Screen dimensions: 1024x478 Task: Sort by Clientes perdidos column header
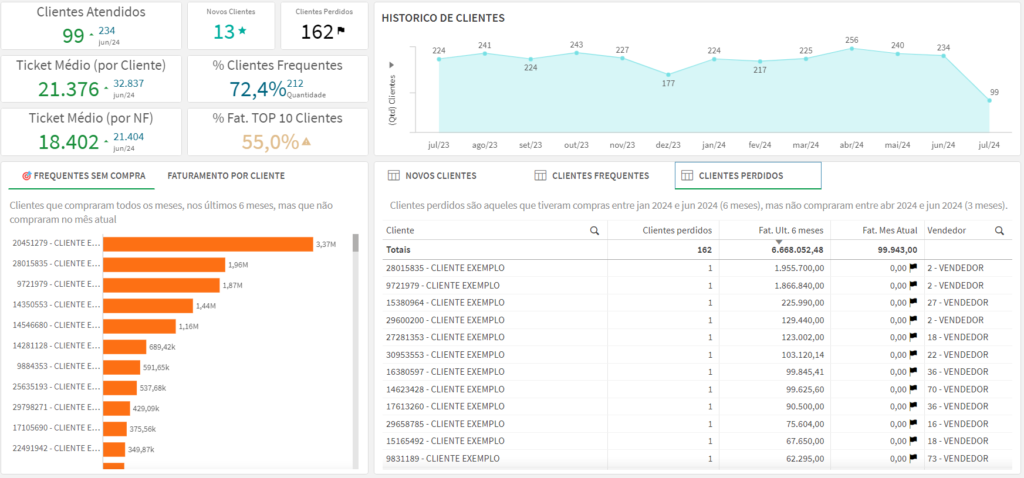[x=676, y=230]
